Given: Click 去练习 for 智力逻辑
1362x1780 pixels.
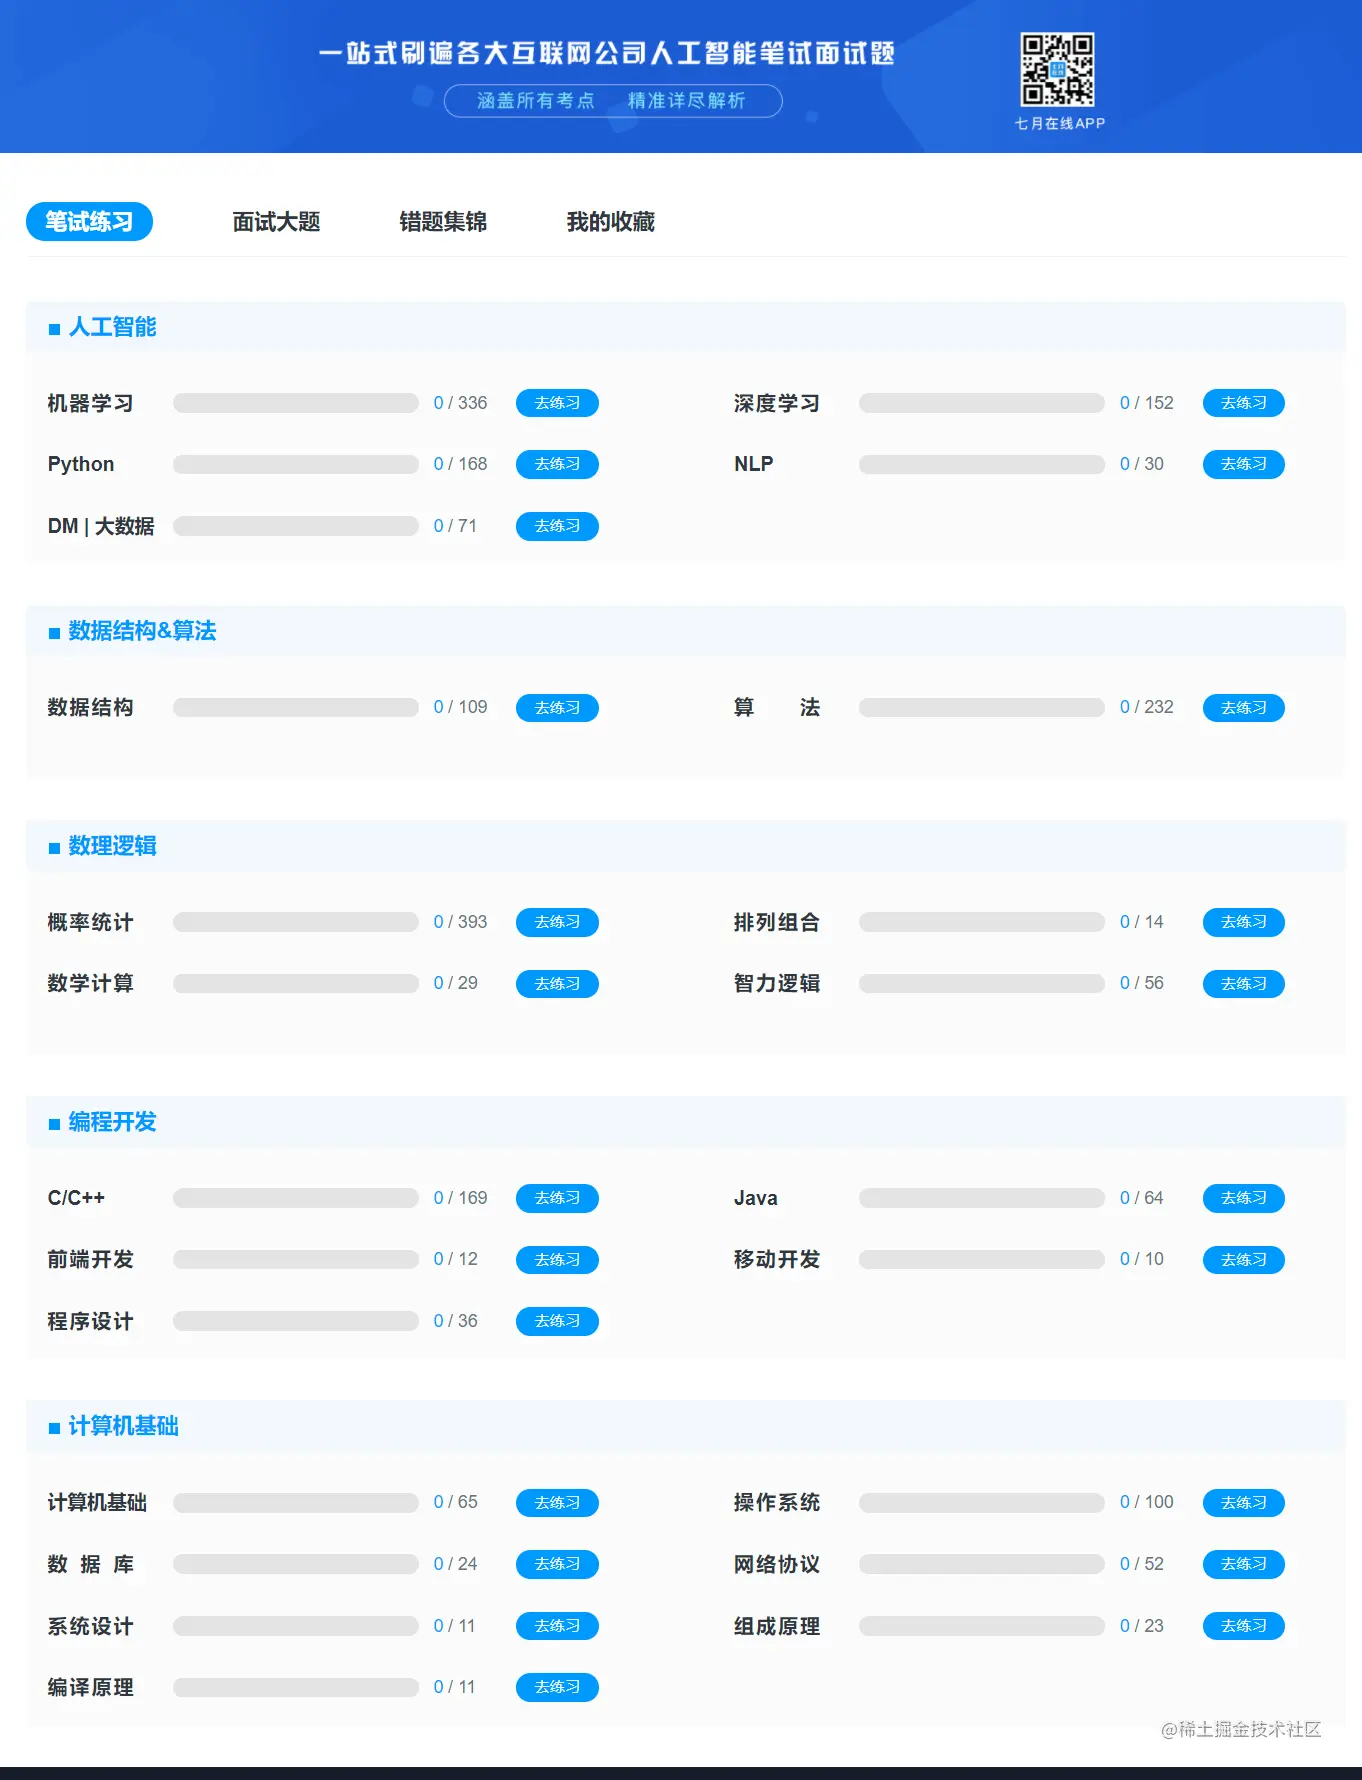Looking at the screenshot, I should 1243,984.
